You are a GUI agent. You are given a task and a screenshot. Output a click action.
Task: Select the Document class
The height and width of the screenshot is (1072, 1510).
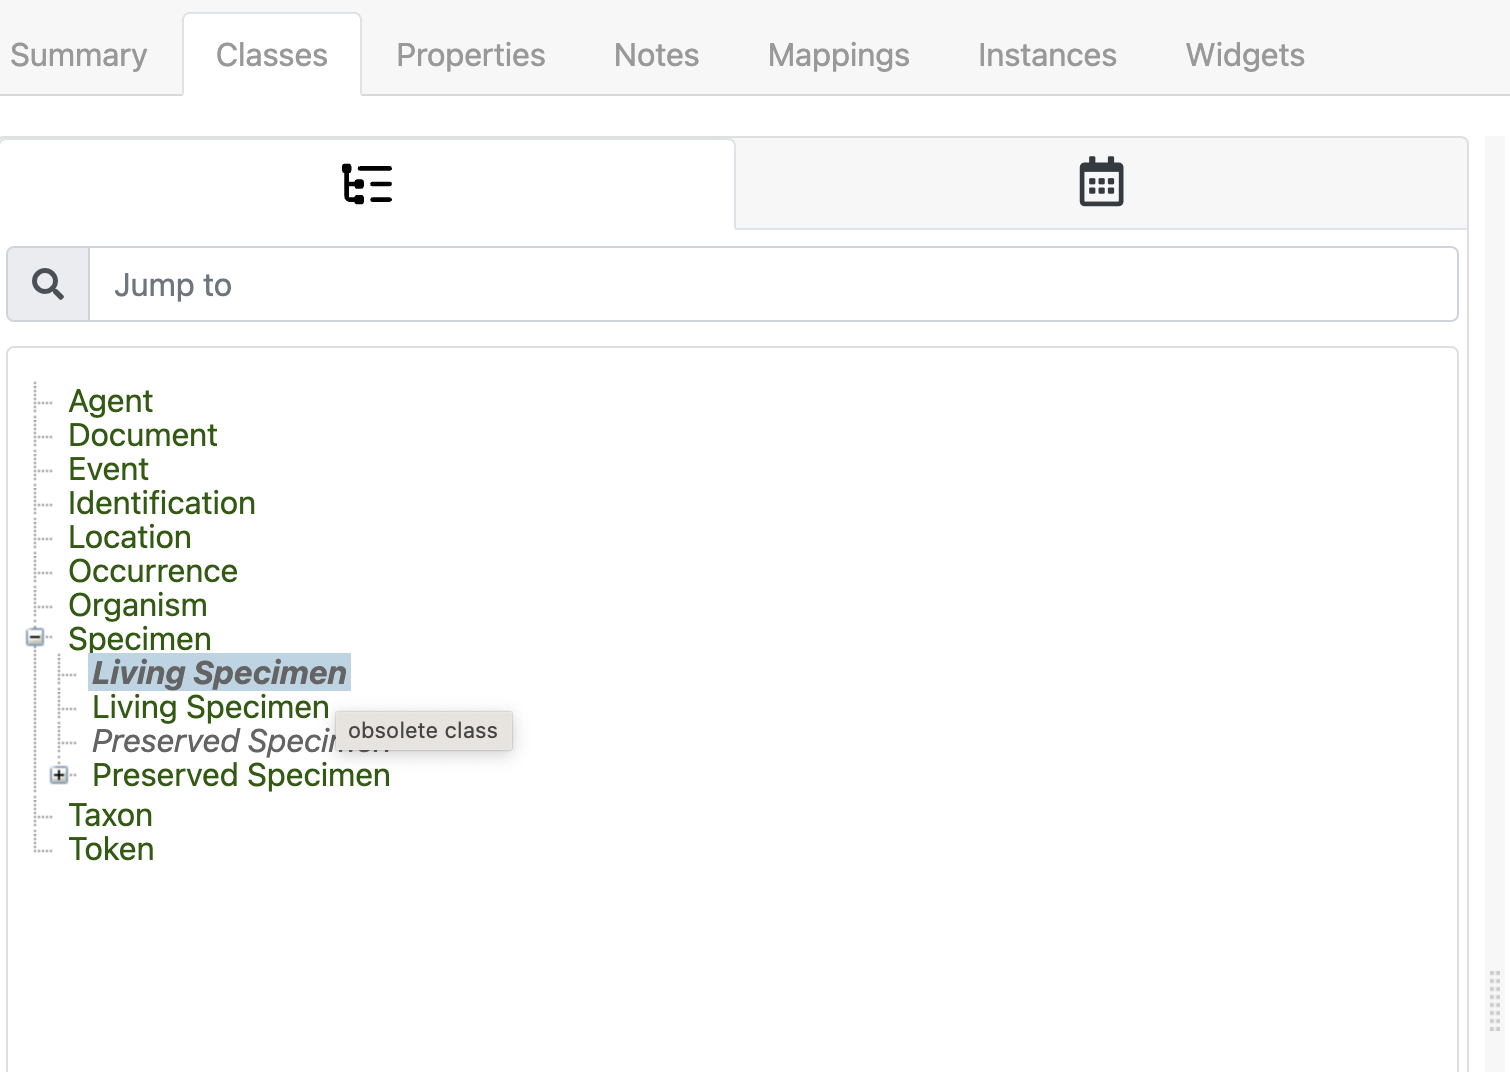142,434
